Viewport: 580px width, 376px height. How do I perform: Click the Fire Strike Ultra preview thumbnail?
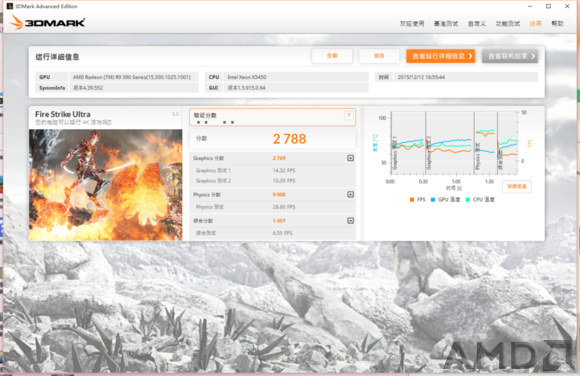(105, 185)
